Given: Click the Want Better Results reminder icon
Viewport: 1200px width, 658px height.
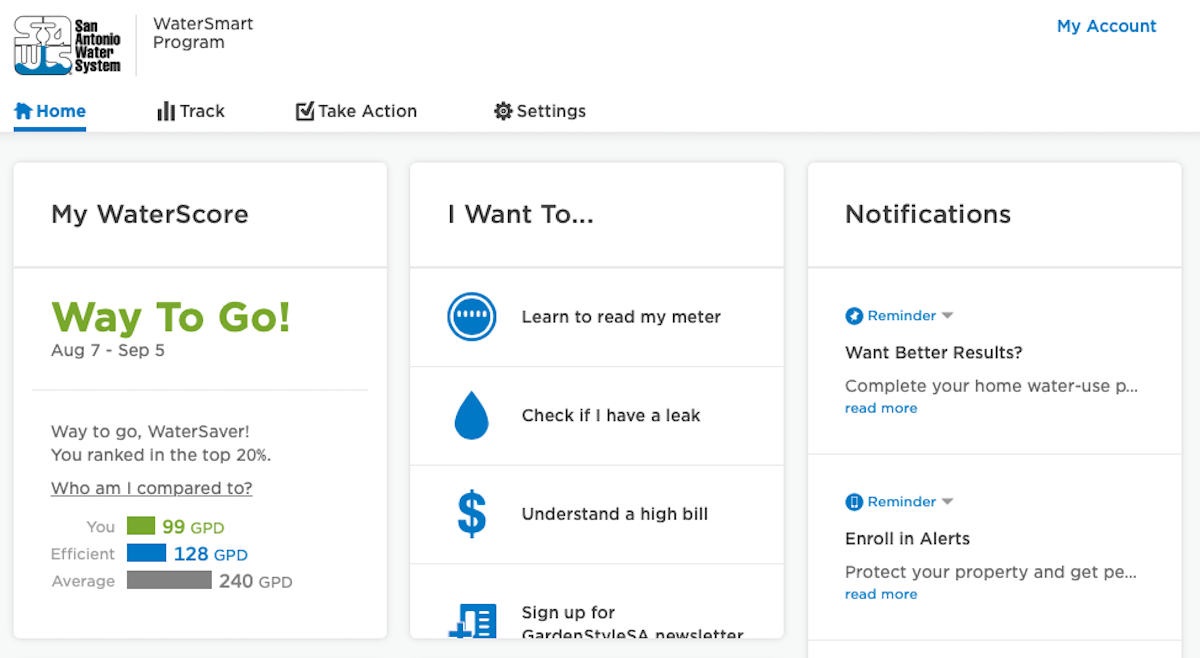Looking at the screenshot, I should pos(854,316).
